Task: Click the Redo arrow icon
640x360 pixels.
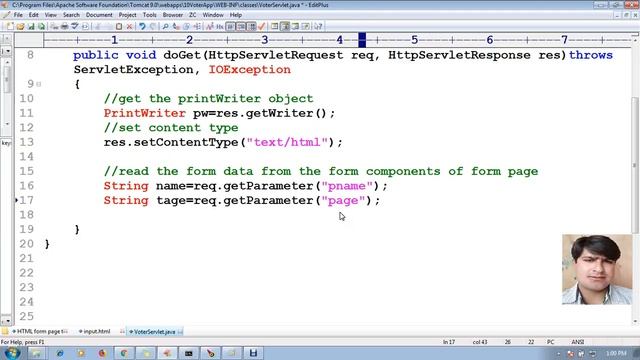Action: (153, 27)
